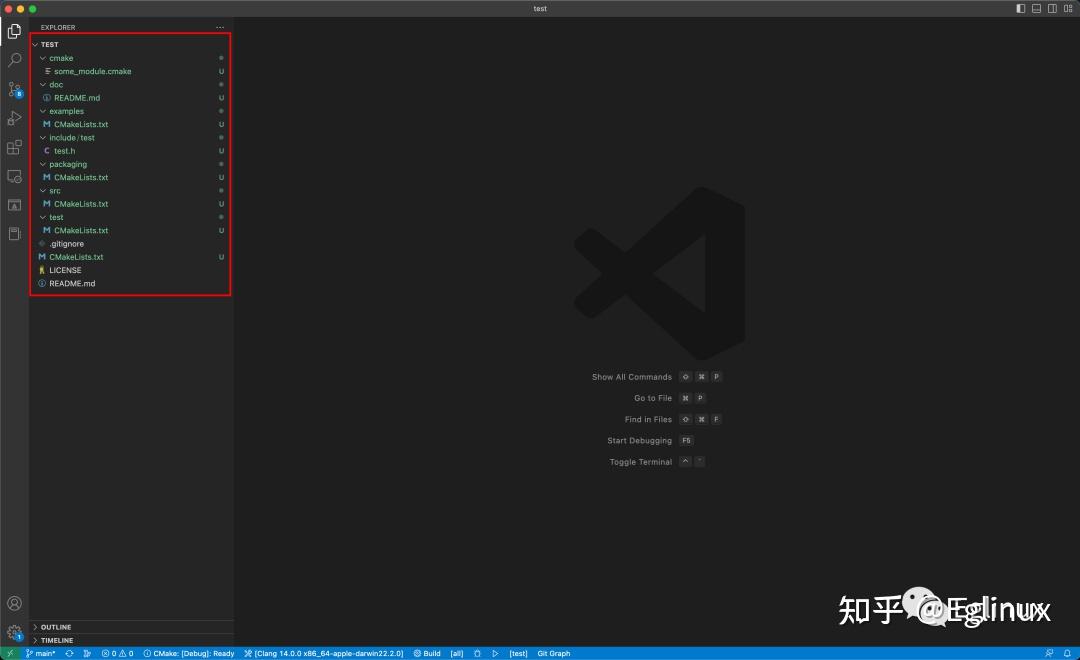Screen dimensions: 1080x660
Task: Open the Run and Debug view
Action: pyautogui.click(x=14, y=118)
